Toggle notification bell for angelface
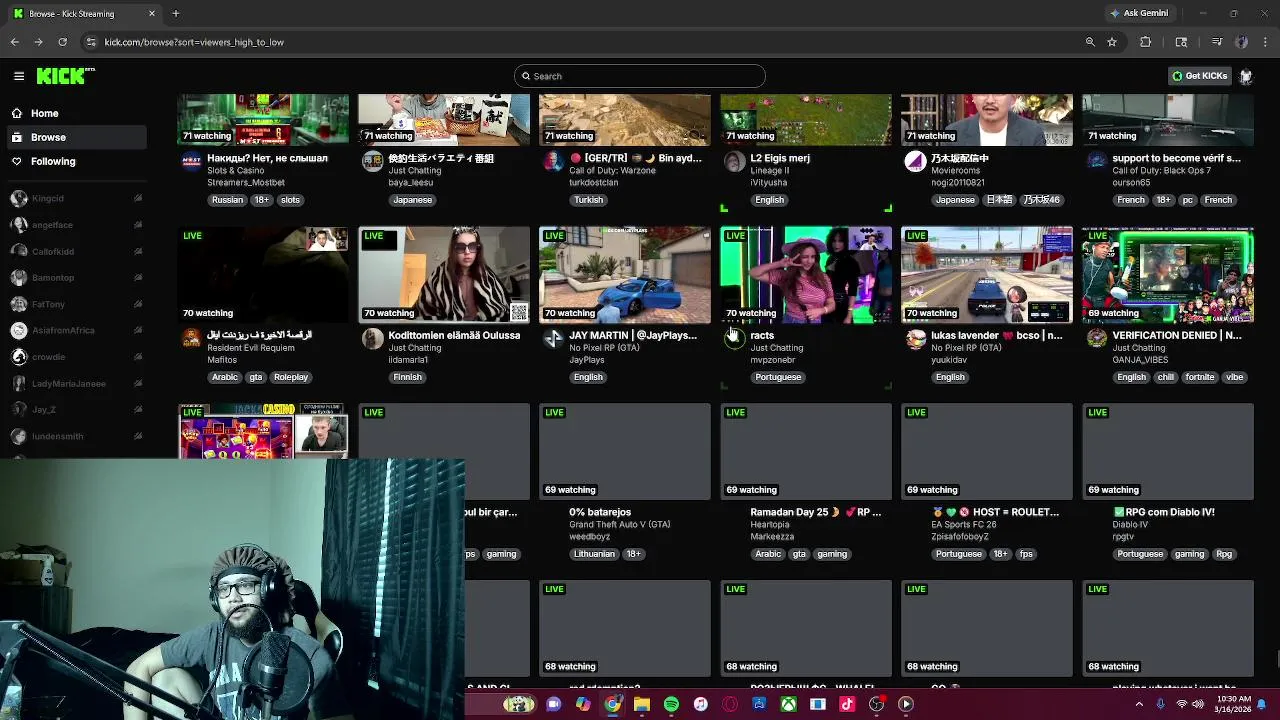The image size is (1280, 720). (x=138, y=225)
